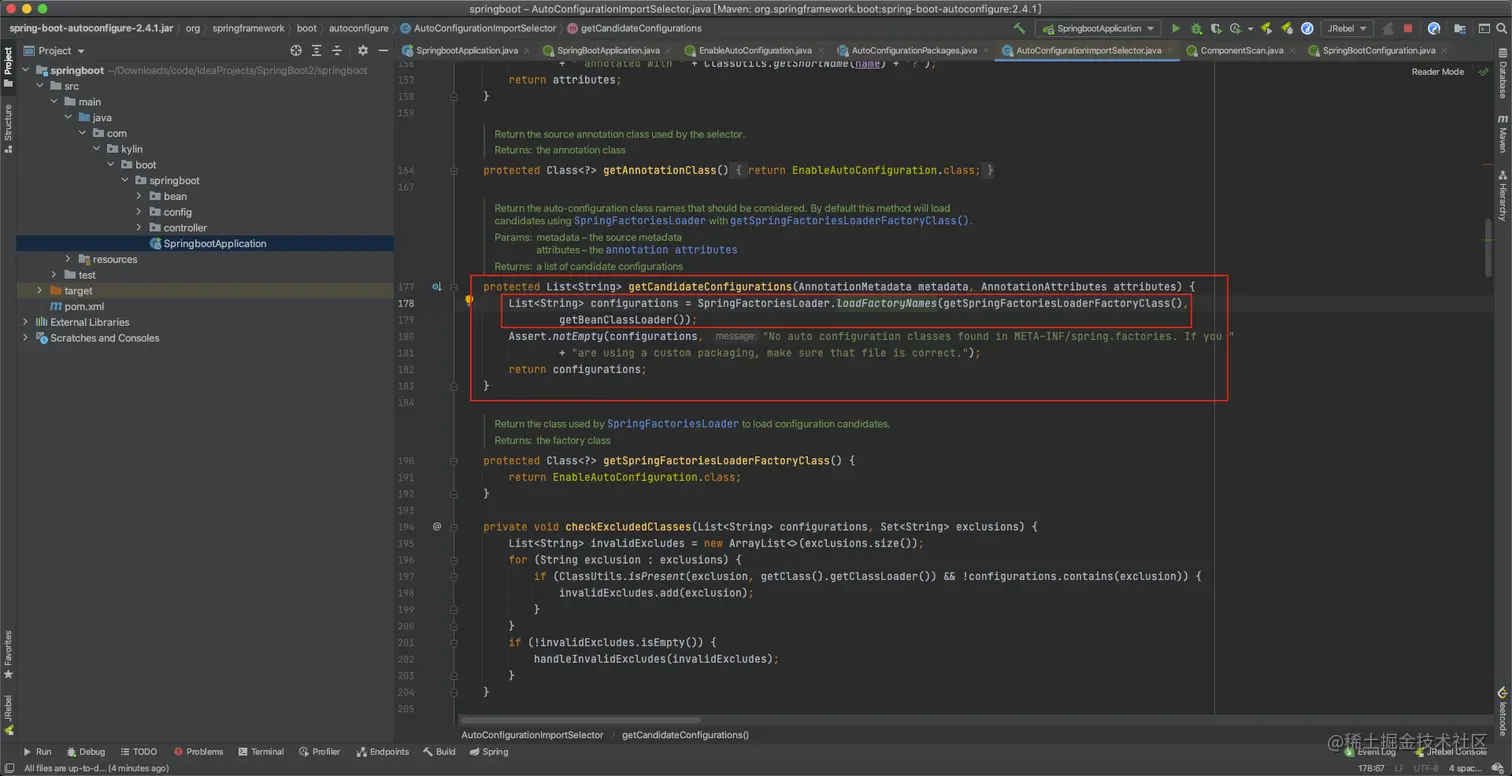This screenshot has height=776, width=1512.
Task: Open the Spring tool window
Action: [488, 752]
